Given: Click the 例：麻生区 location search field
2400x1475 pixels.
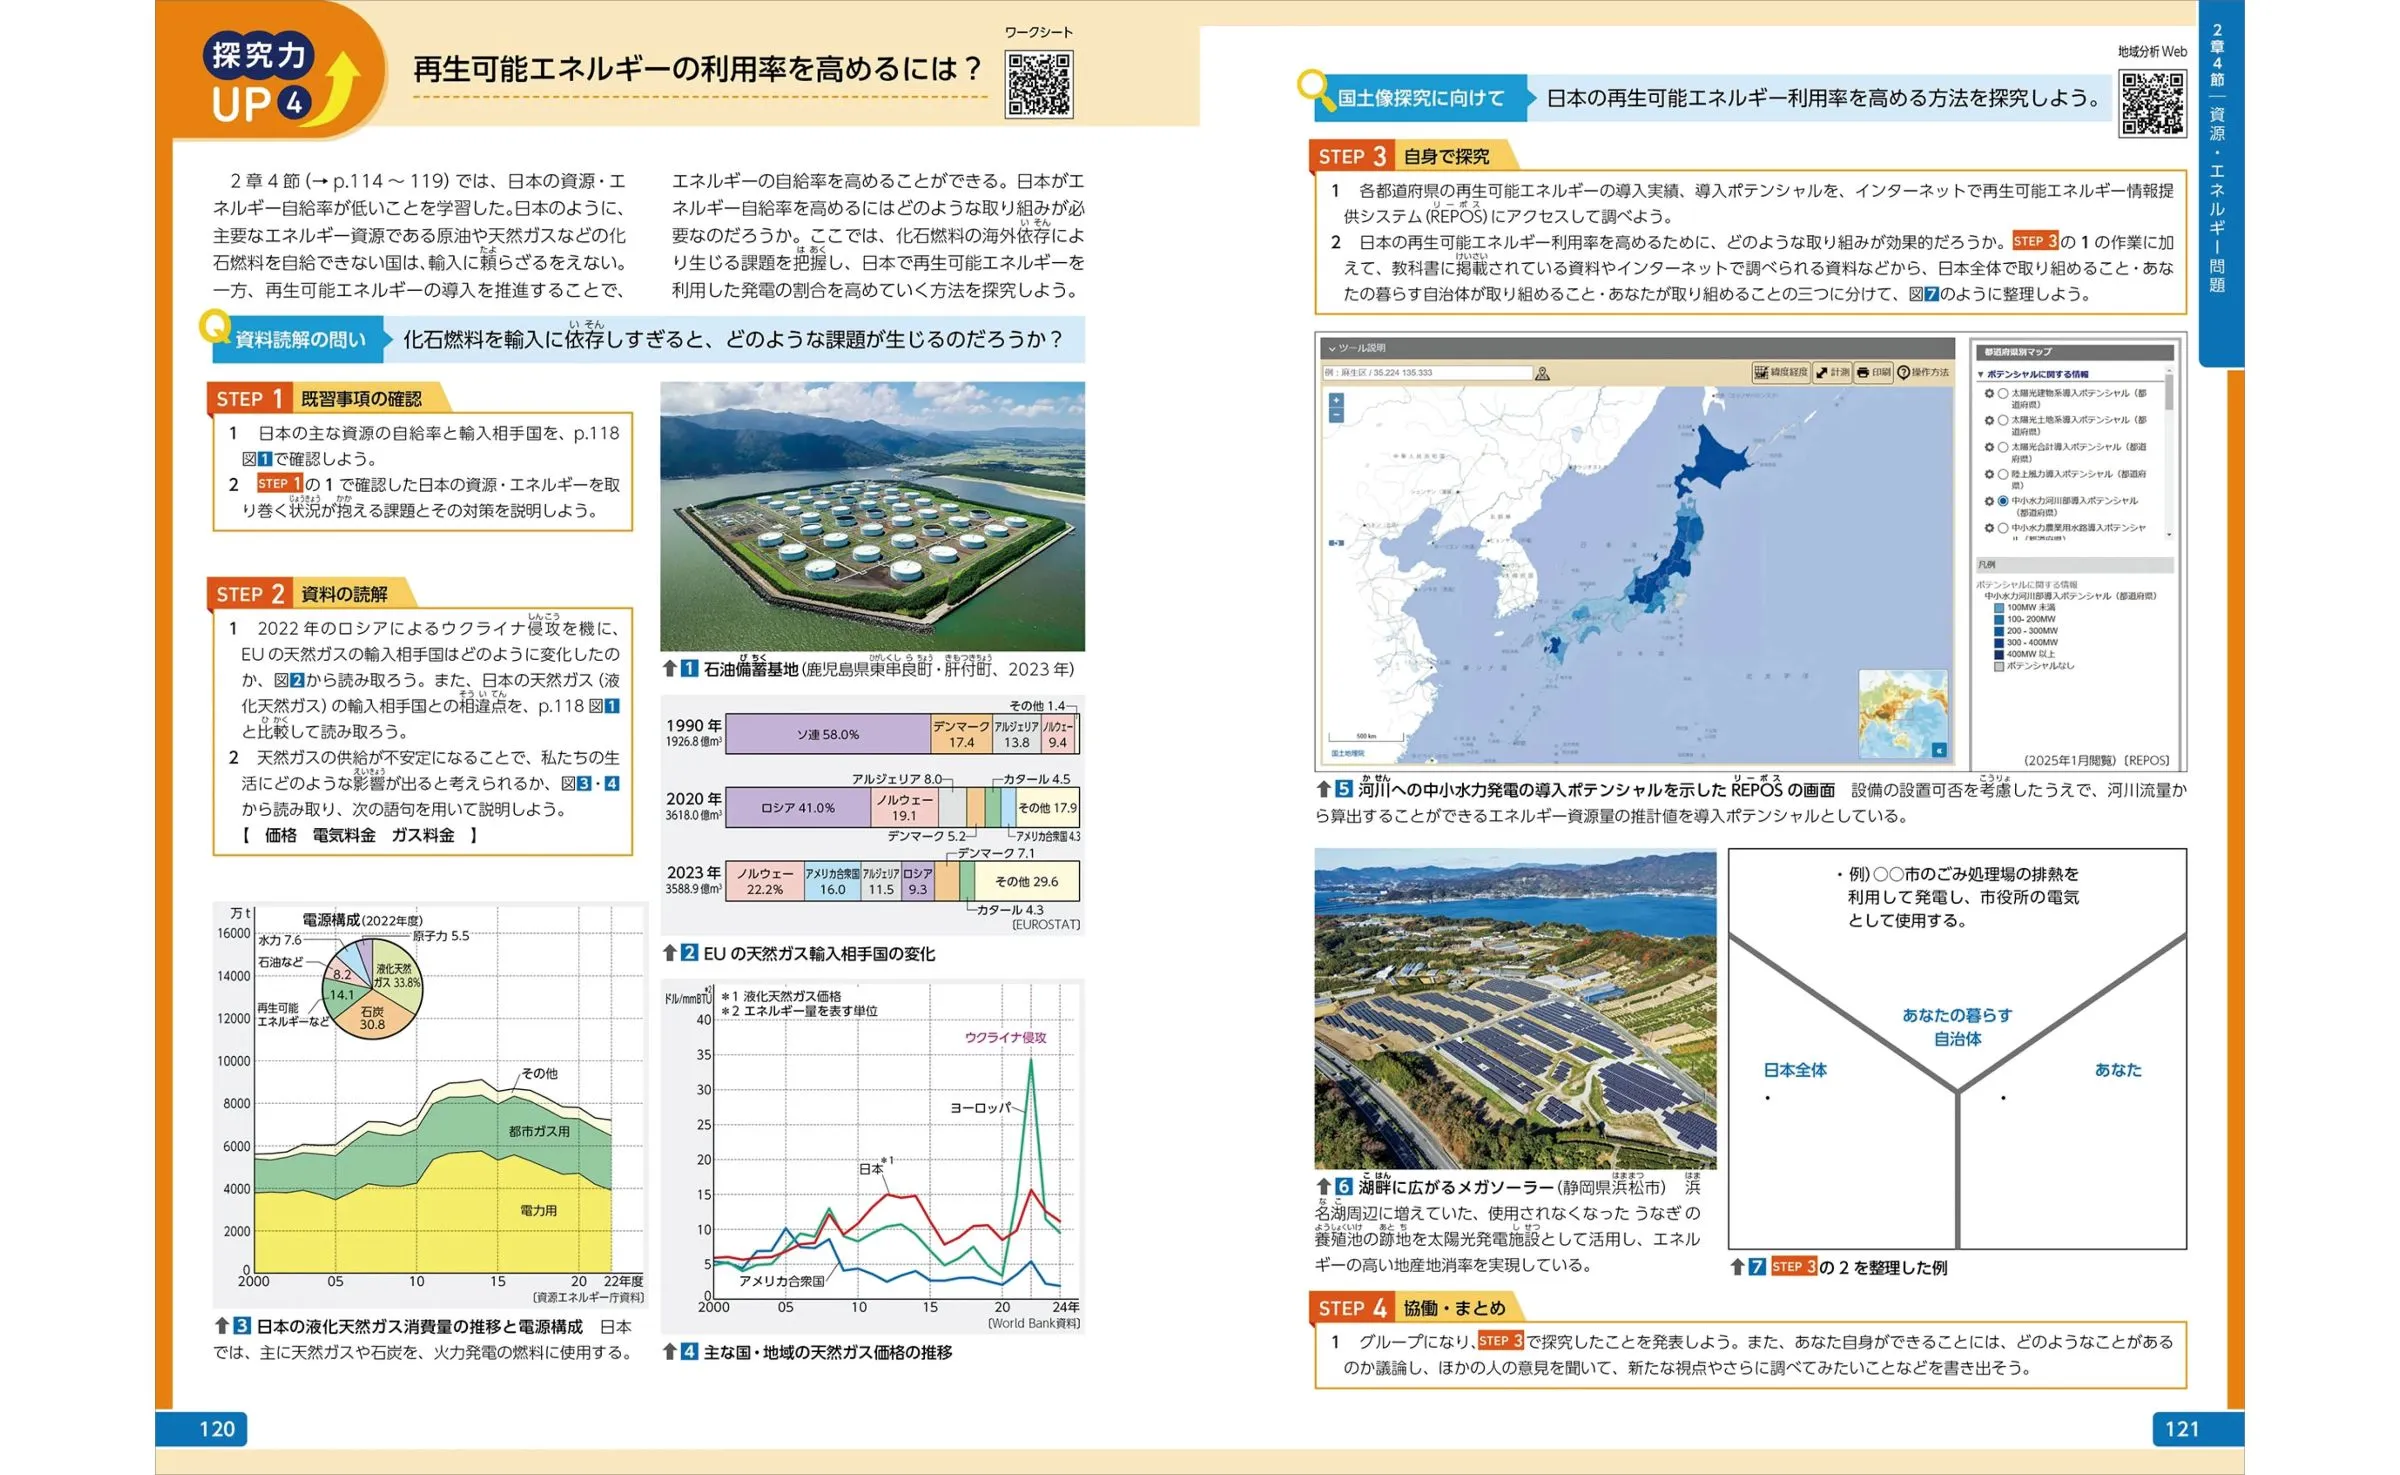Looking at the screenshot, I should click(1427, 373).
